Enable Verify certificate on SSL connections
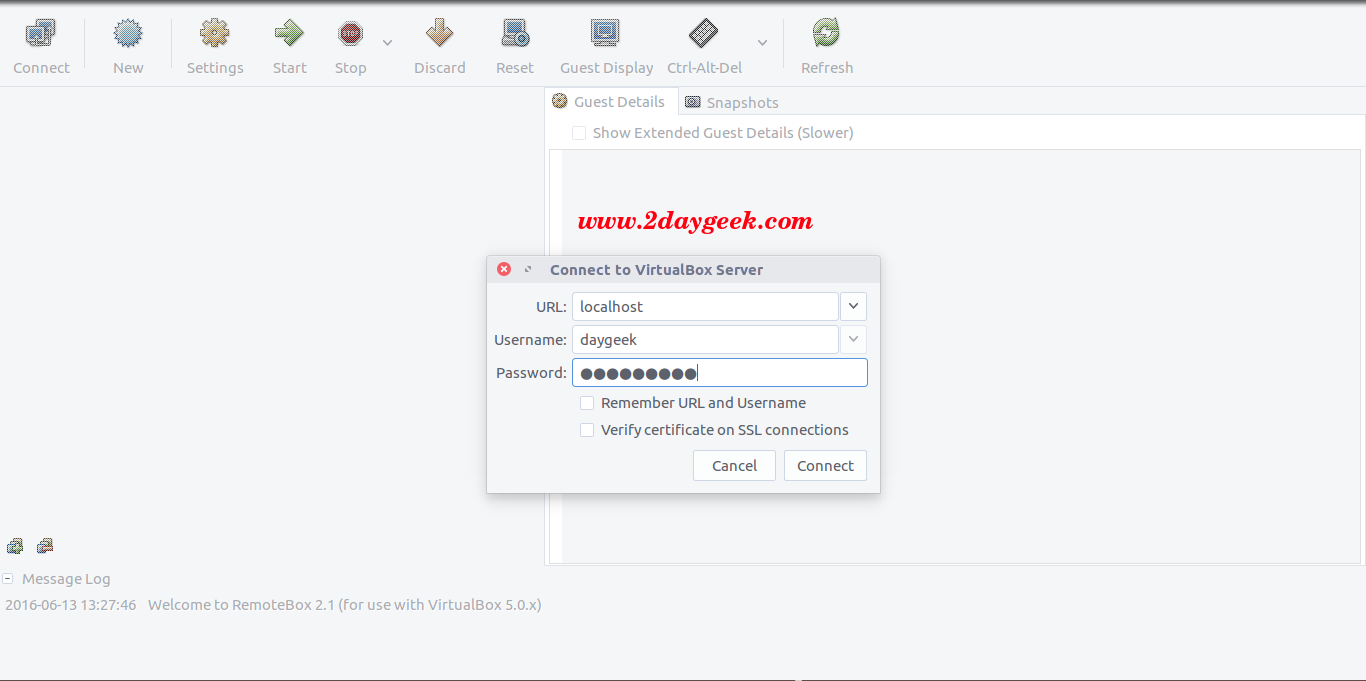 click(x=587, y=430)
